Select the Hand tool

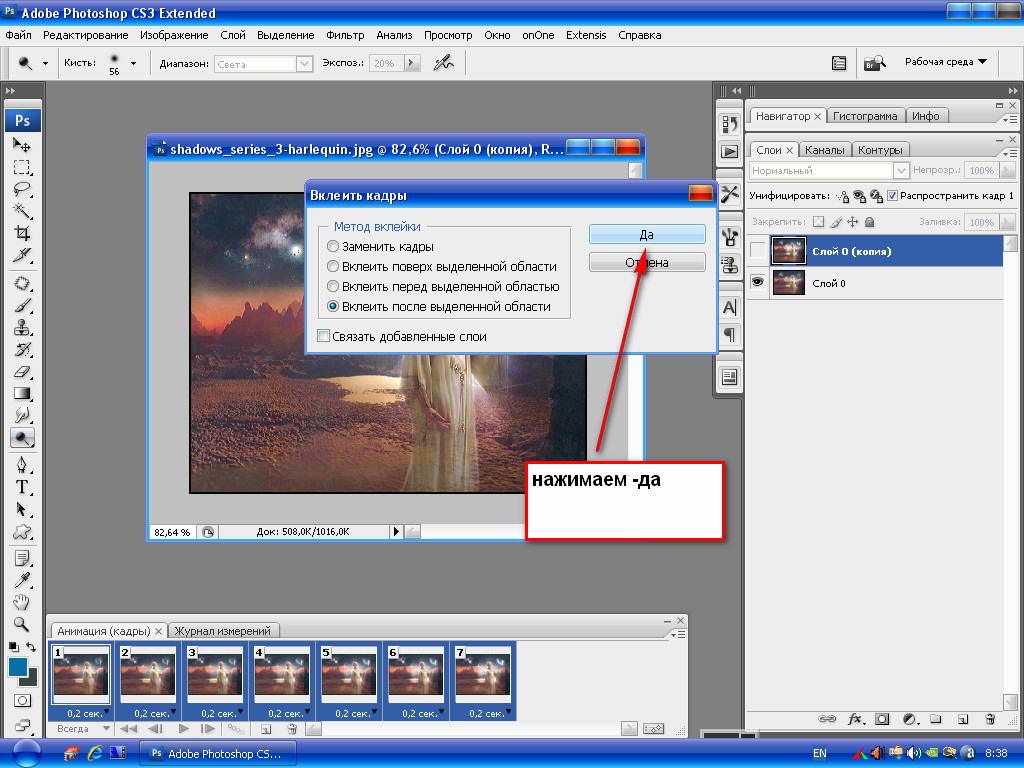click(22, 602)
